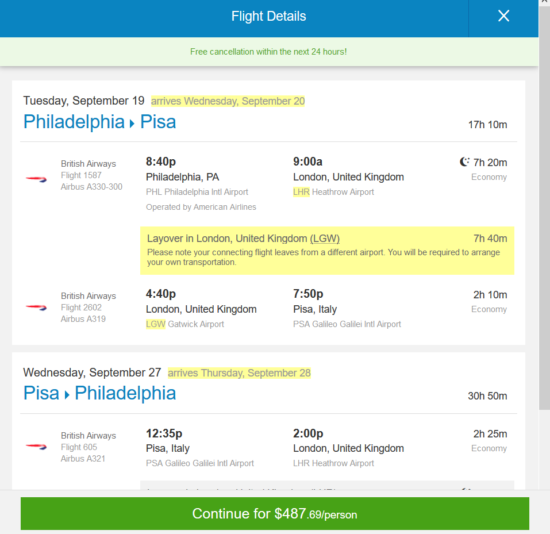Click Continue for $487.69/person button
The image size is (550, 534).
pyautogui.click(x=275, y=514)
